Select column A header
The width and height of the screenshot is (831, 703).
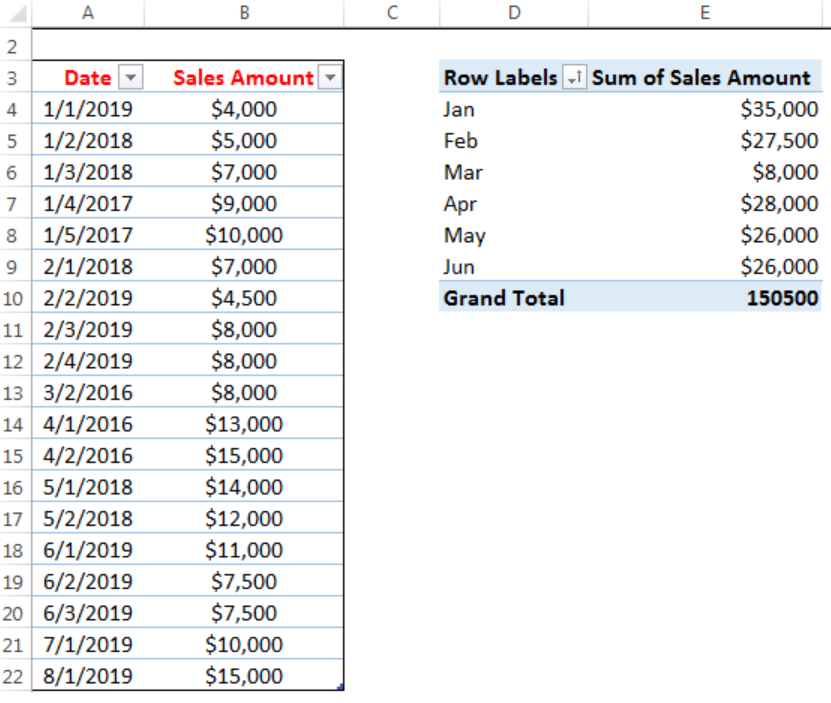pyautogui.click(x=88, y=13)
